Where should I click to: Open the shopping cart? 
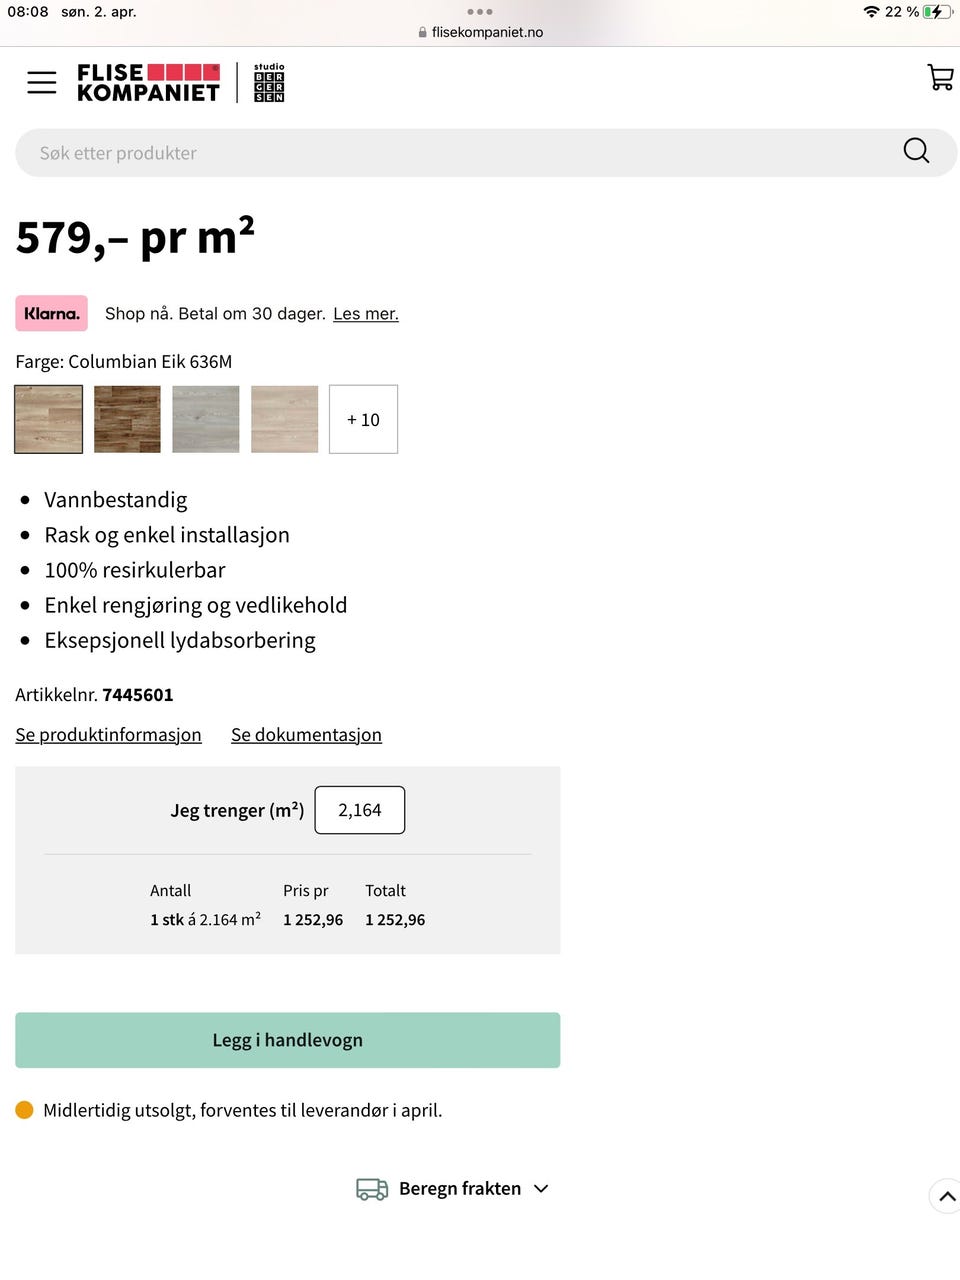(940, 78)
